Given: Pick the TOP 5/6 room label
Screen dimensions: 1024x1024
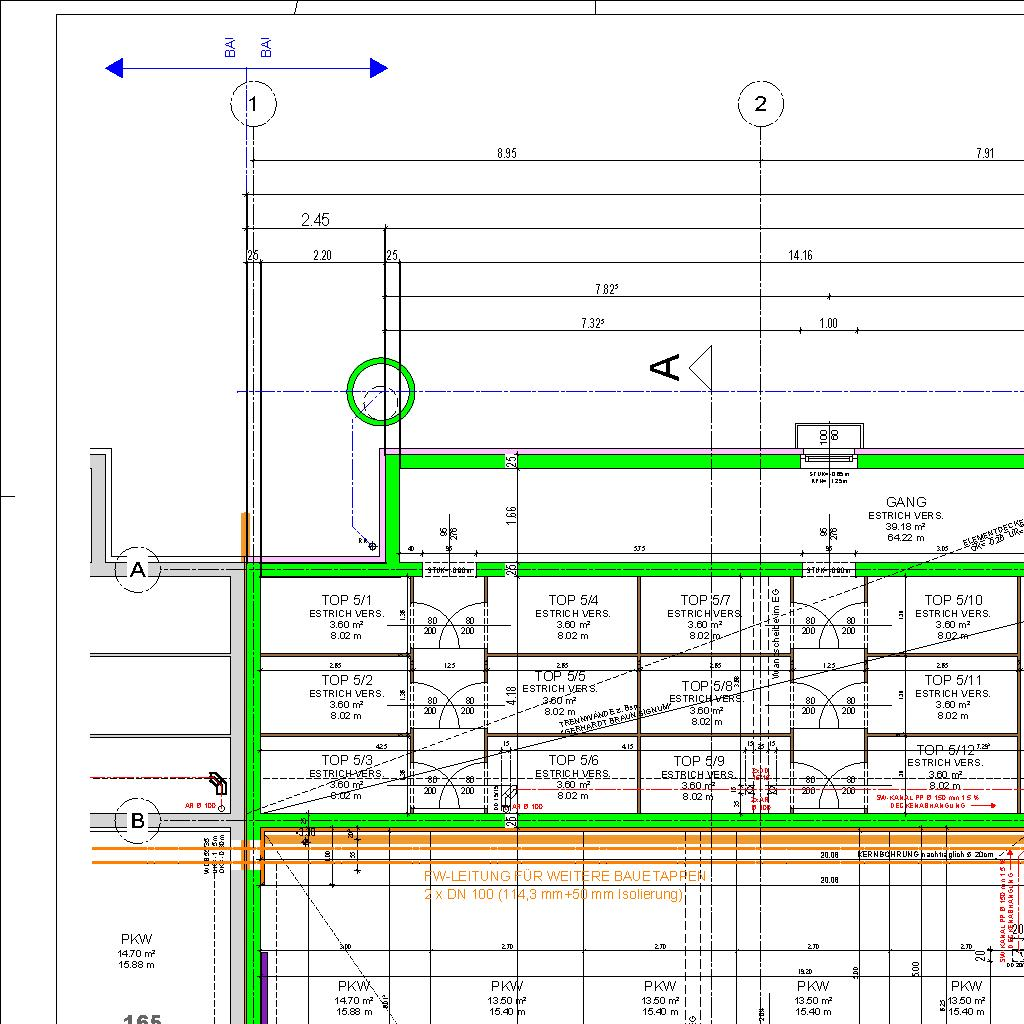Looking at the screenshot, I should point(573,761).
